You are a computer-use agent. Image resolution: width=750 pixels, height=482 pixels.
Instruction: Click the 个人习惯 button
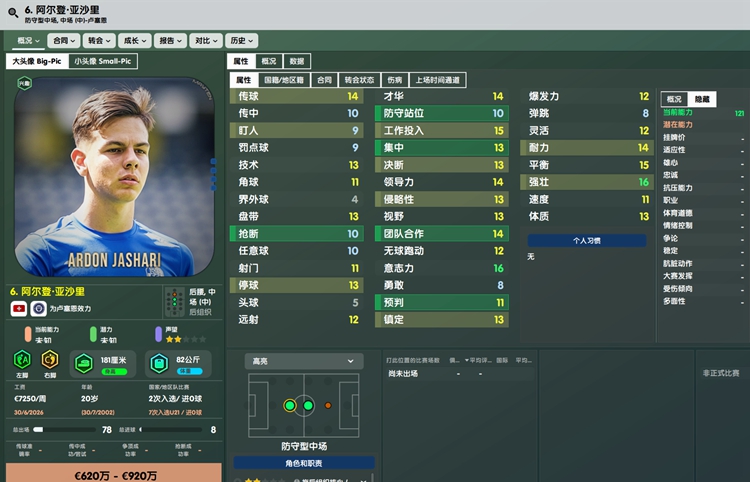tap(587, 241)
